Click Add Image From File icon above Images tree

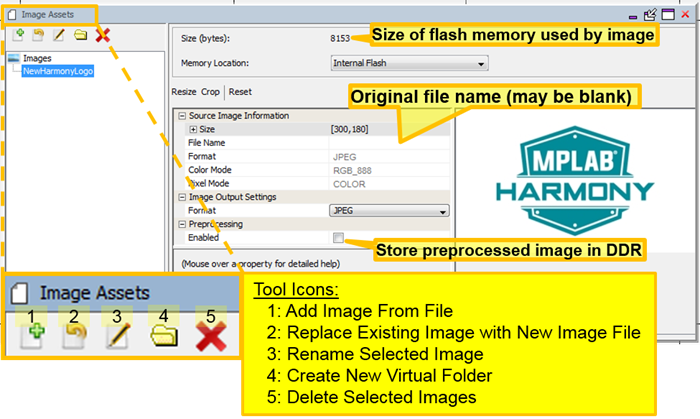coord(19,35)
